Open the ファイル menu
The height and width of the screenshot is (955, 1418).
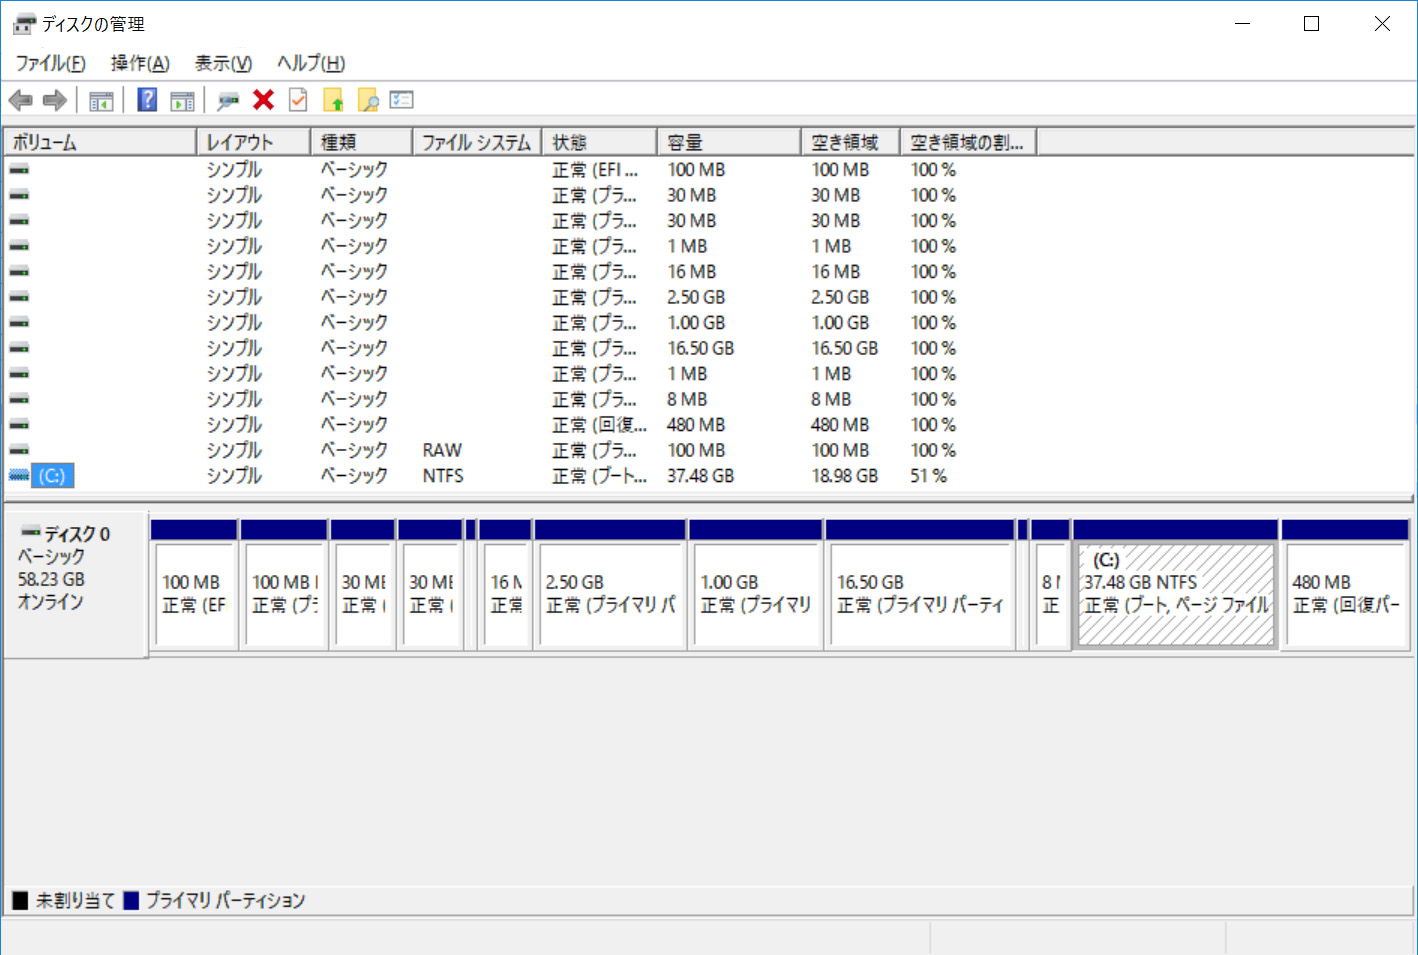(x=48, y=63)
